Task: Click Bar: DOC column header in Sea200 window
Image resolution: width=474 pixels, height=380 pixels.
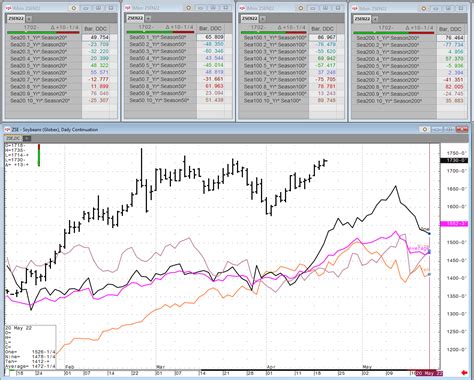Action: click(x=450, y=29)
